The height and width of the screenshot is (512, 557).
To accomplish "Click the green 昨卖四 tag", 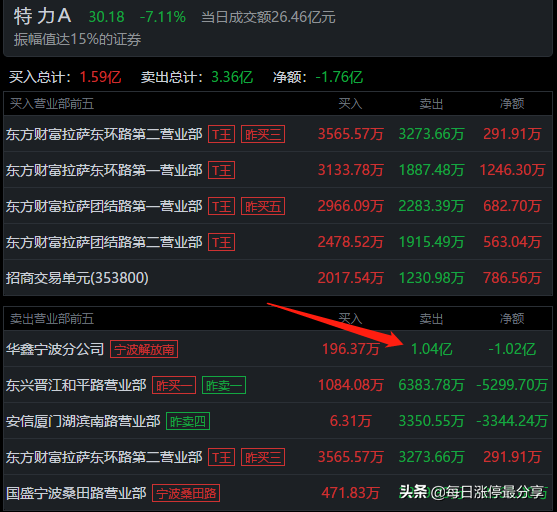I will pyautogui.click(x=188, y=421).
